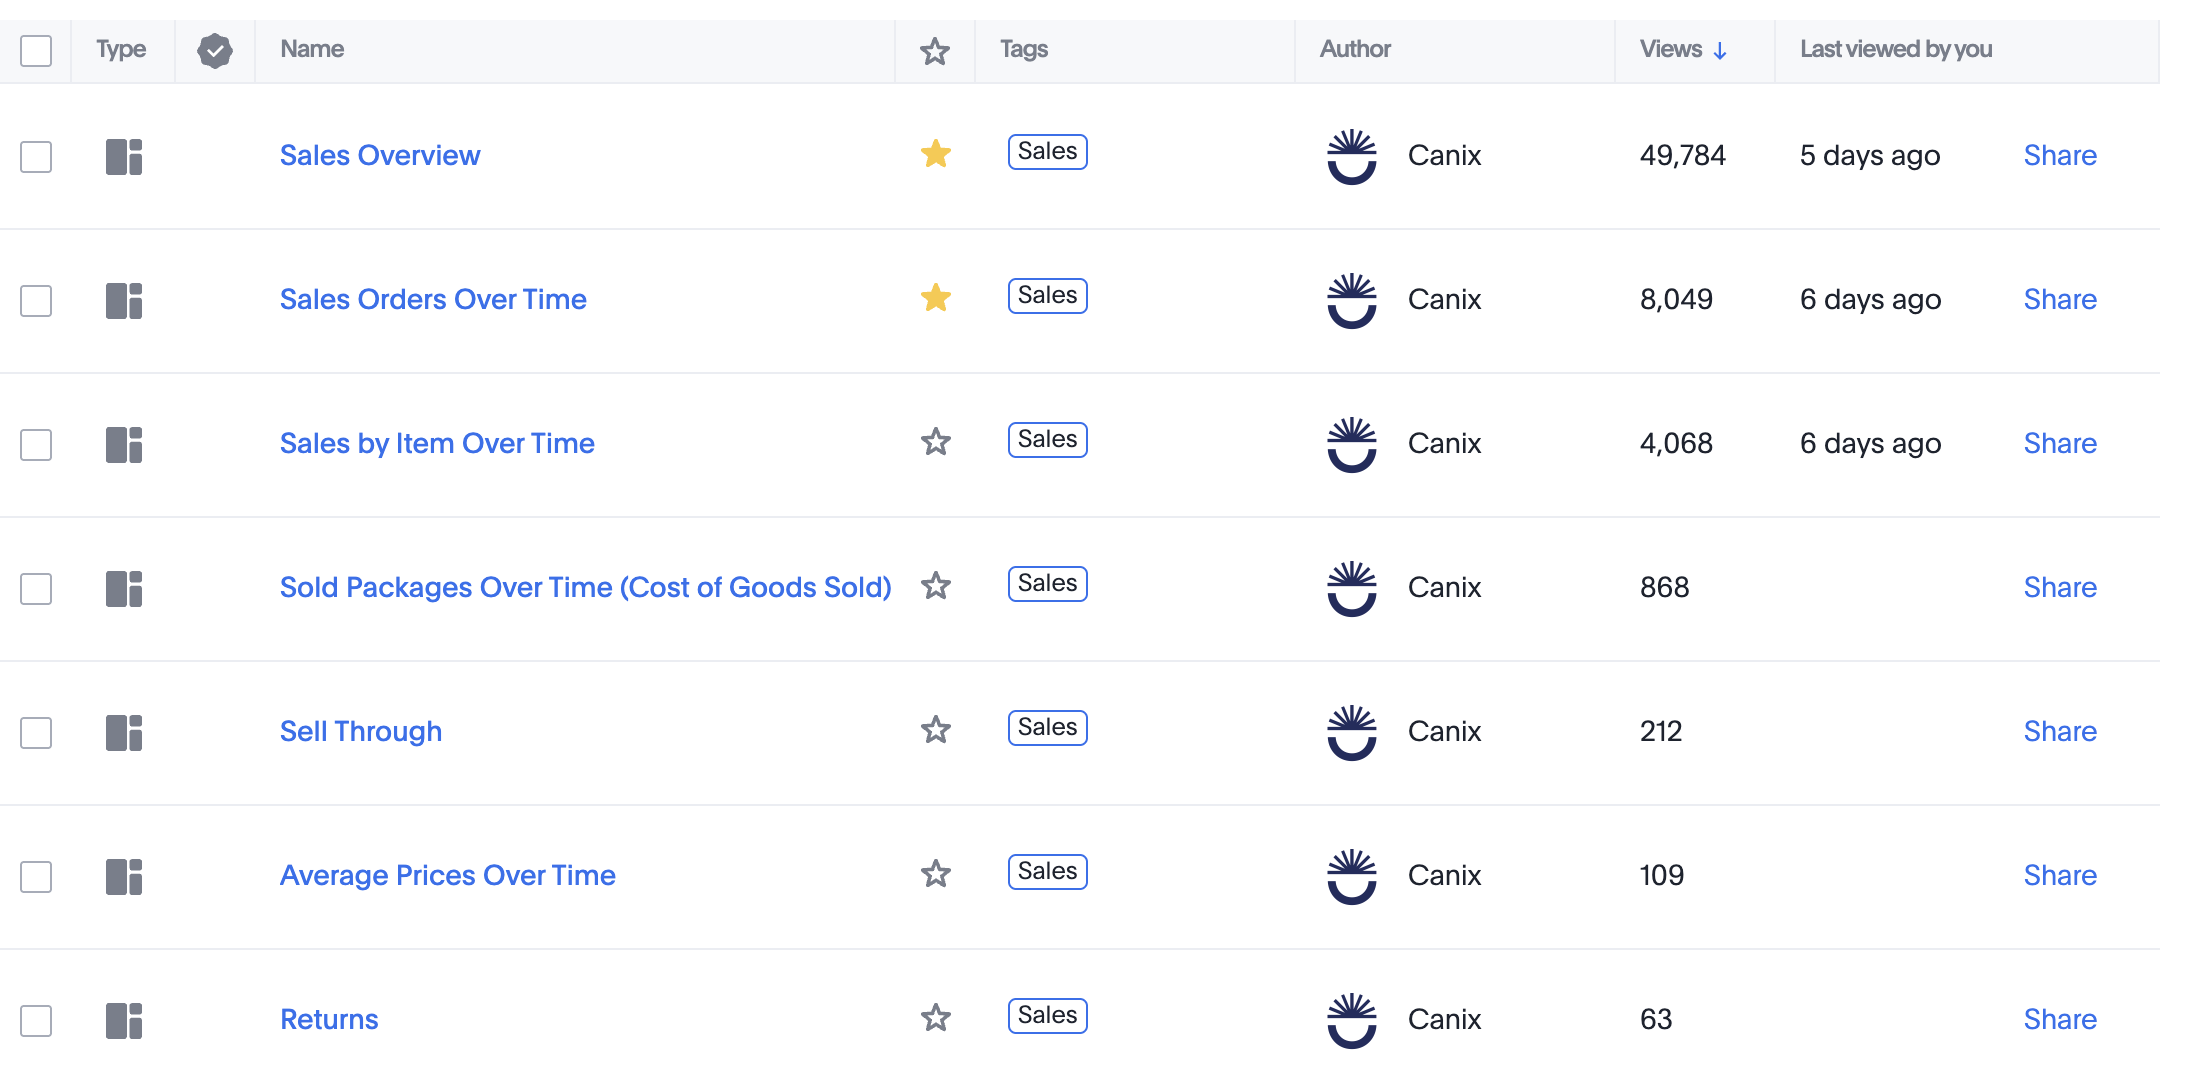This screenshot has height=1086, width=2200.
Task: Favorite the Sell Through dashboard
Action: [x=935, y=730]
